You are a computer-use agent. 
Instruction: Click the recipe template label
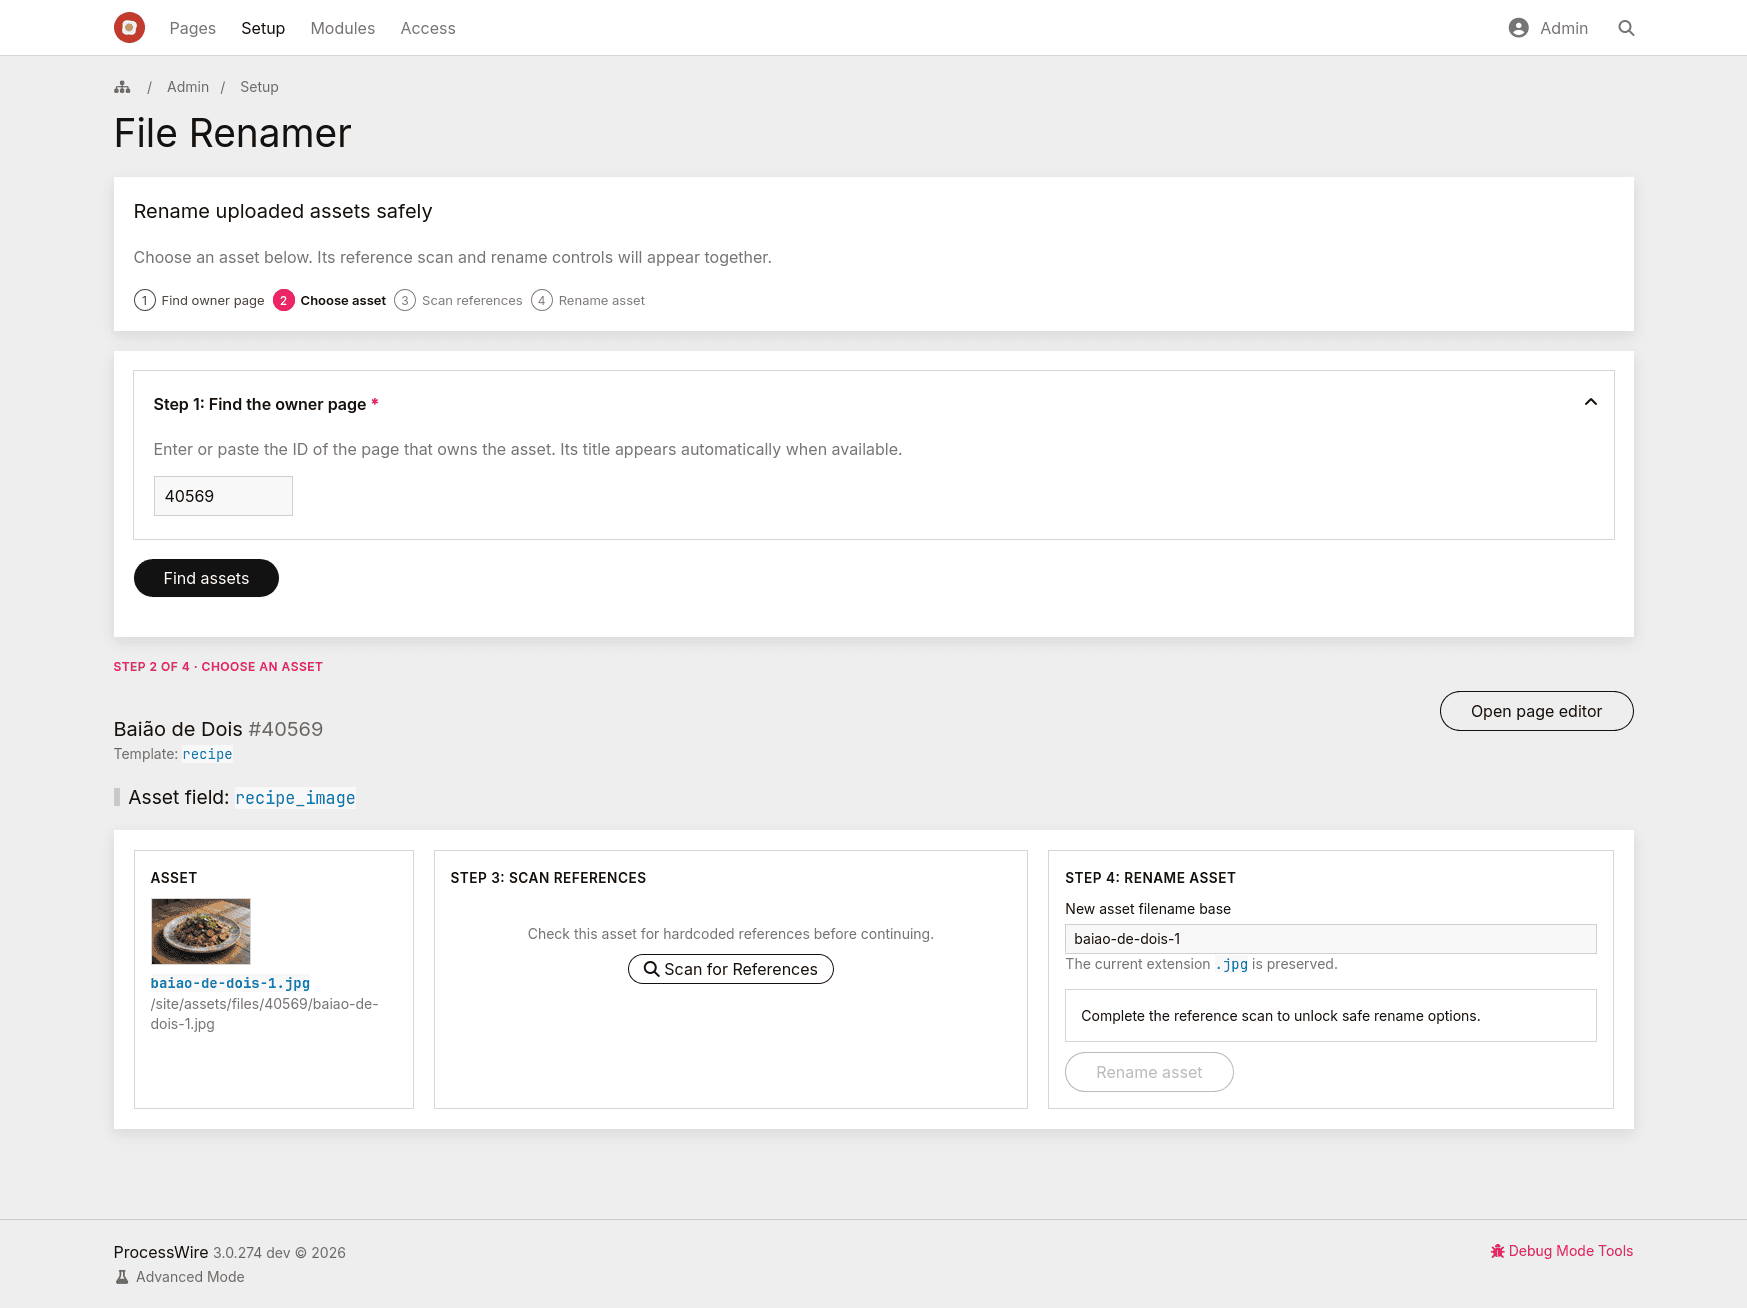pos(207,754)
